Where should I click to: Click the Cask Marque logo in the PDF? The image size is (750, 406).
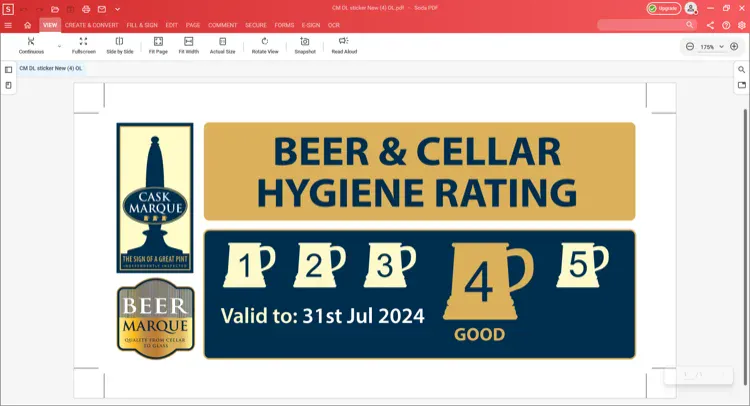155,198
